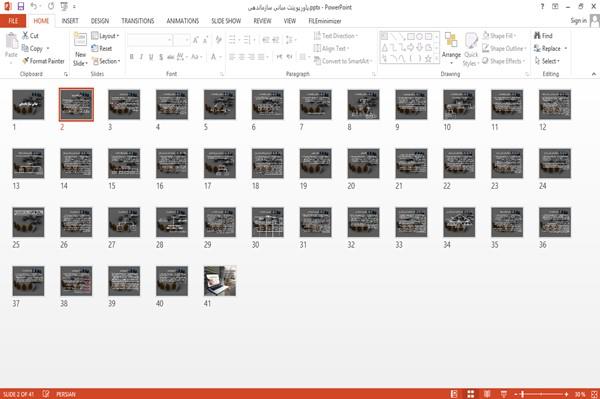Click Reading View icon in status bar
The image size is (600, 399).
point(487,394)
